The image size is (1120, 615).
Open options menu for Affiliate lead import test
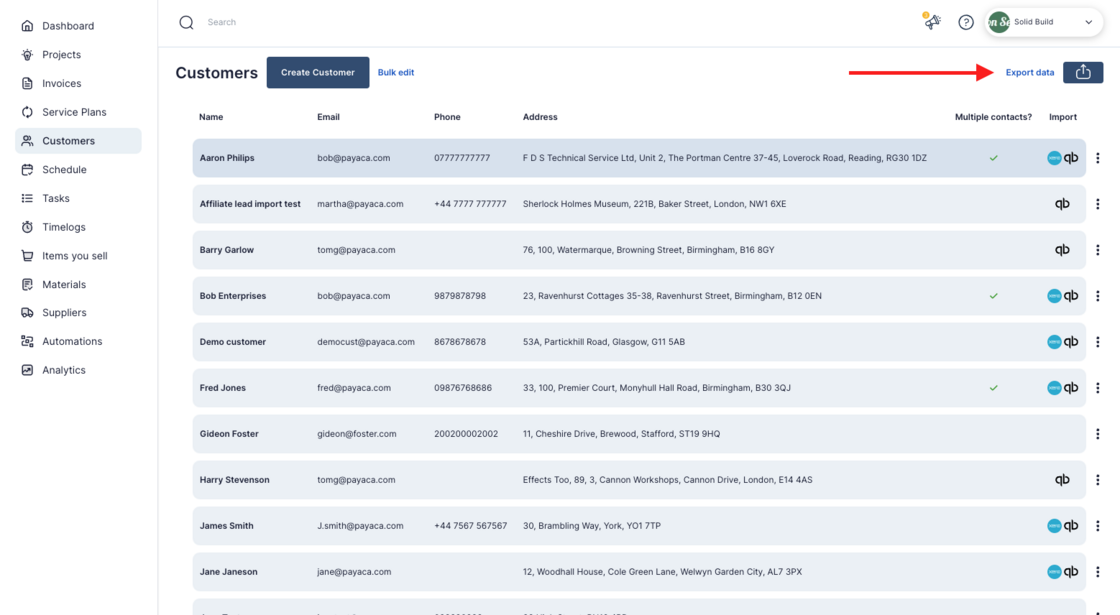(x=1098, y=204)
